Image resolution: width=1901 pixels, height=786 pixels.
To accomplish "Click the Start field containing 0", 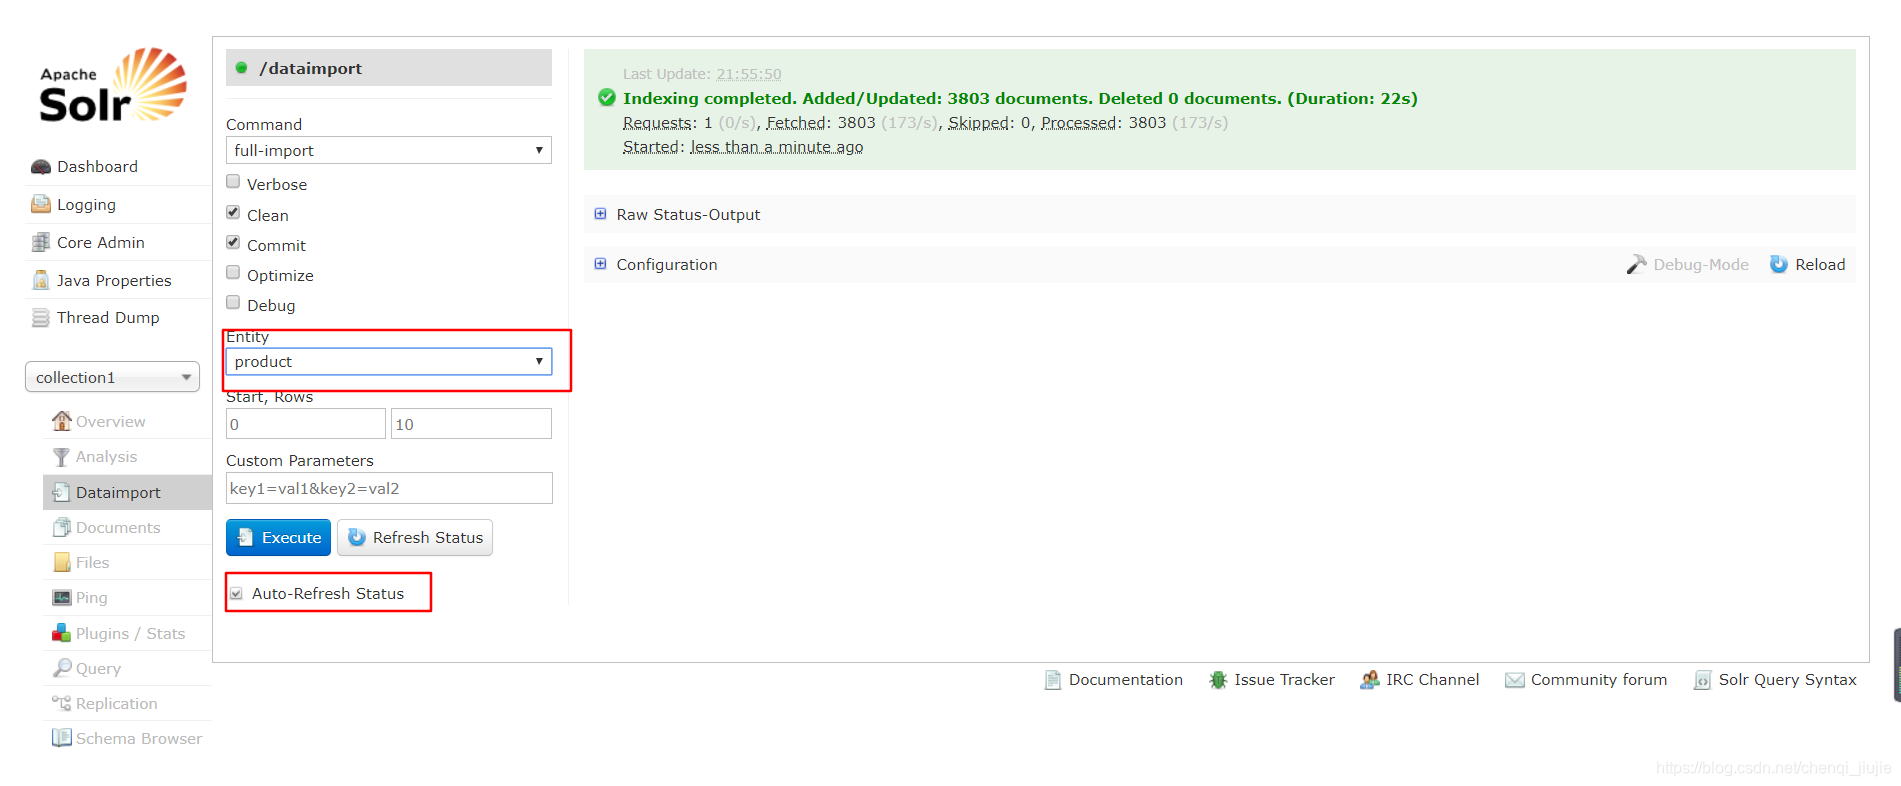I will (x=306, y=424).
